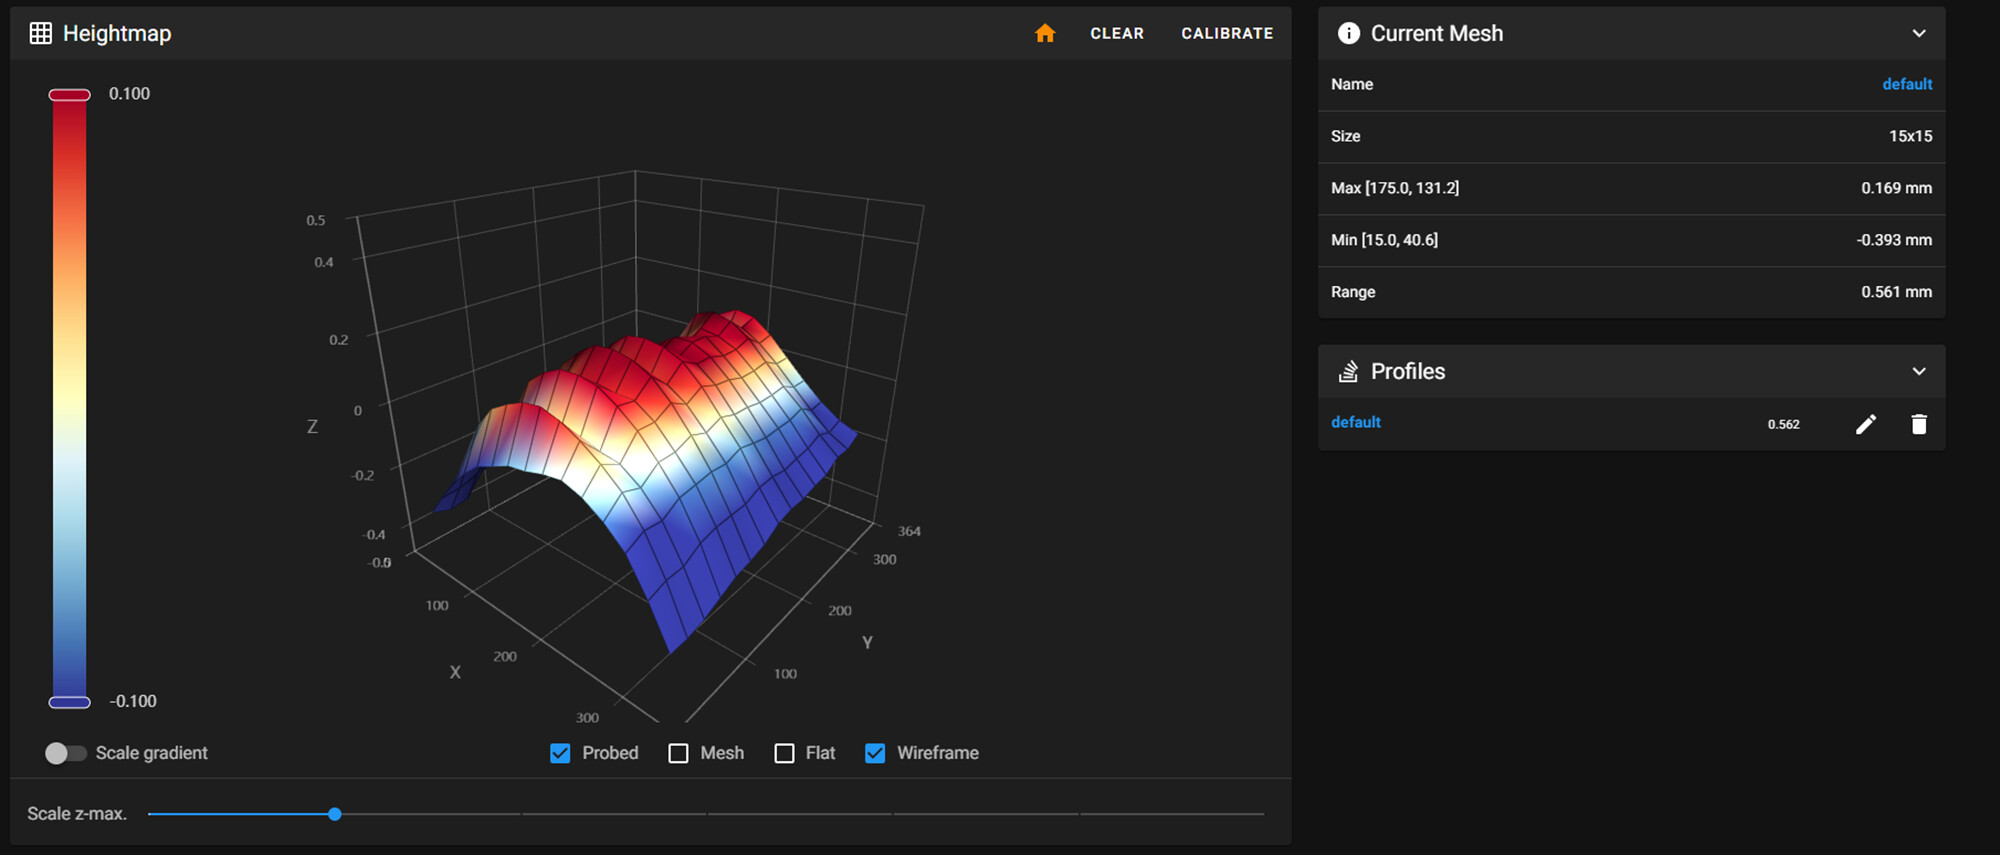Load the default profile link under Profiles

click(x=1356, y=422)
